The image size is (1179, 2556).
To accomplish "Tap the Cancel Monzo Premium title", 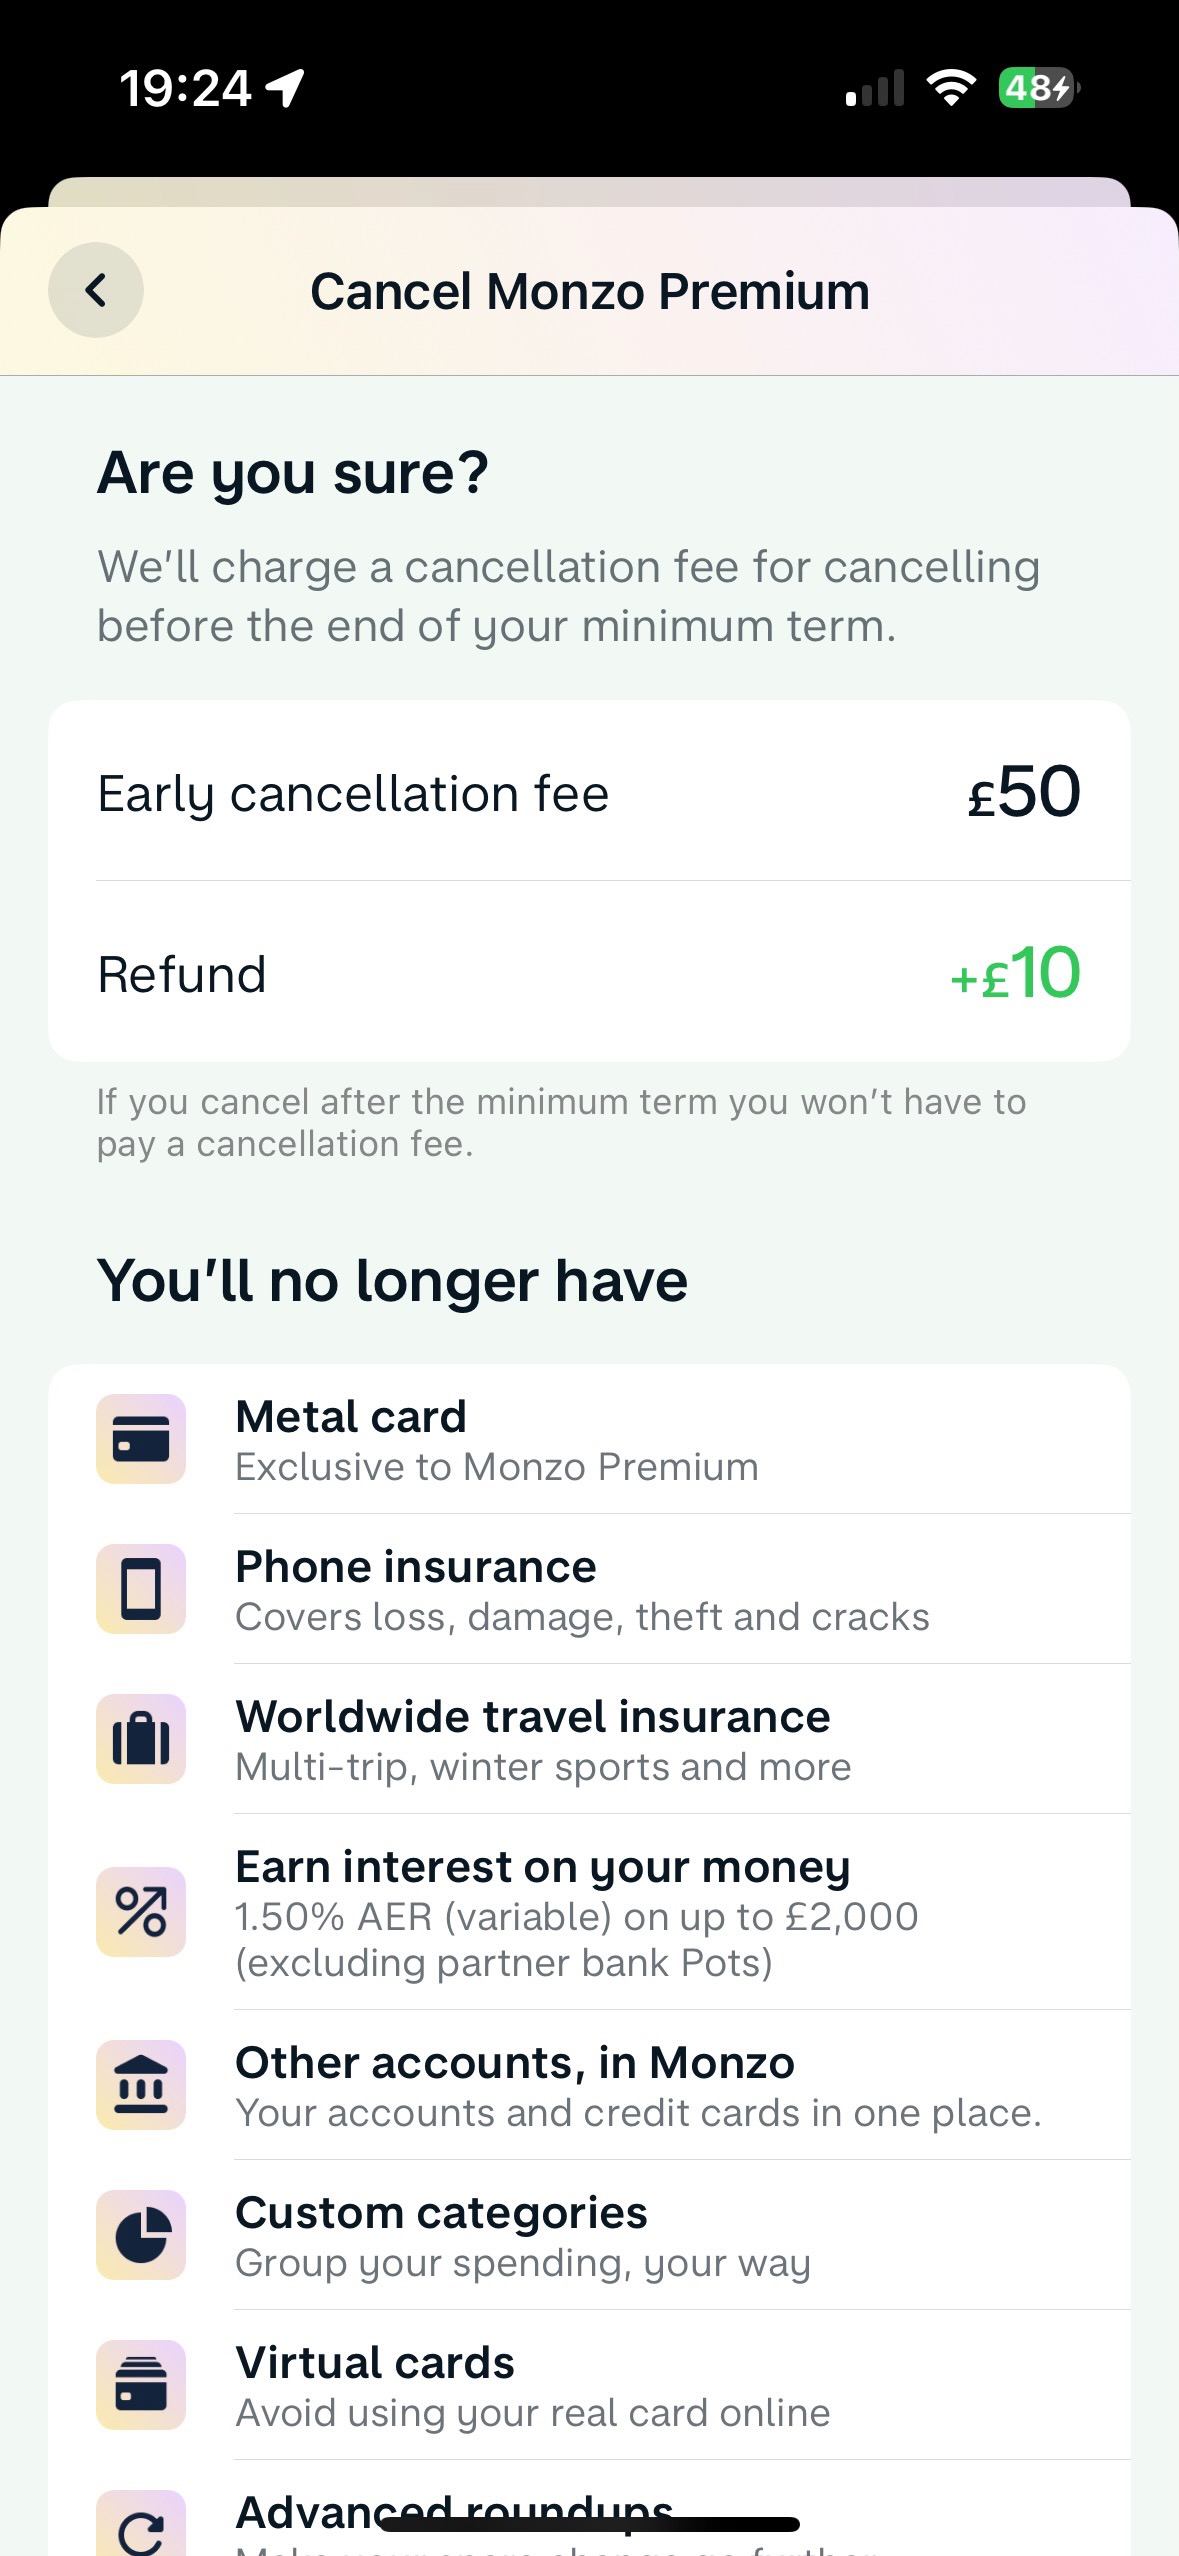I will click(x=590, y=292).
